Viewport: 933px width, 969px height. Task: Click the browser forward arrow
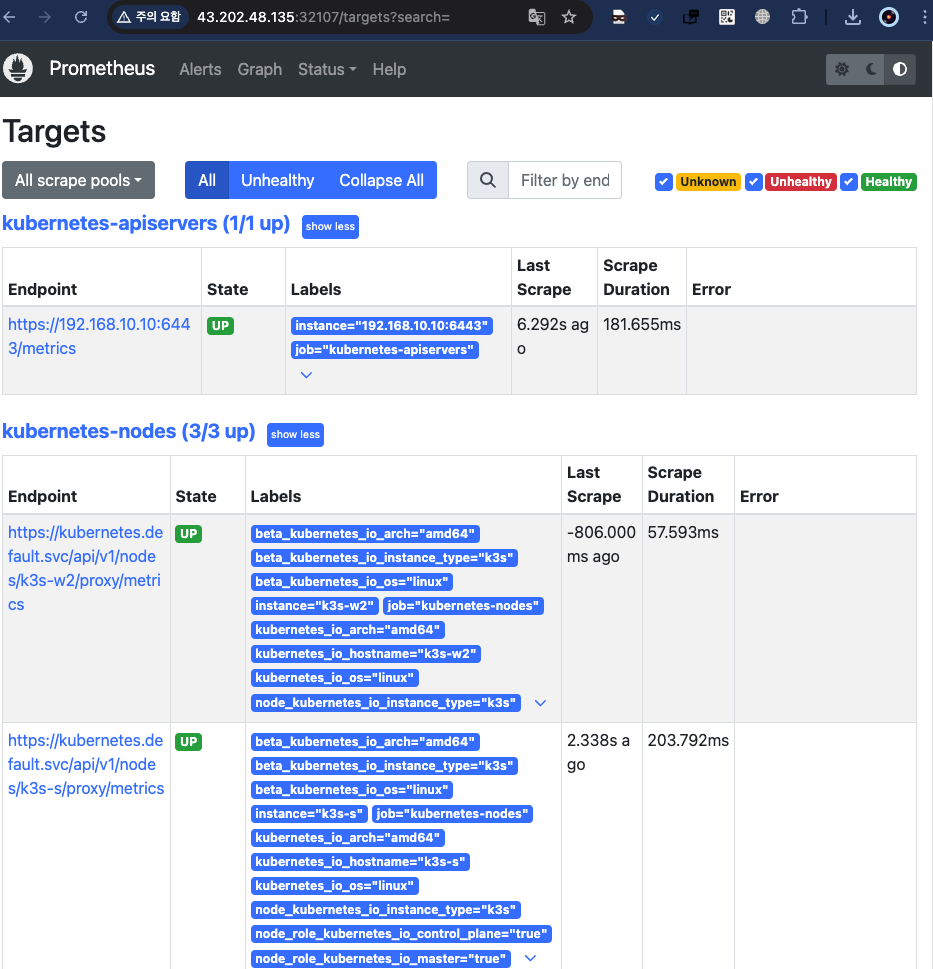point(44,17)
